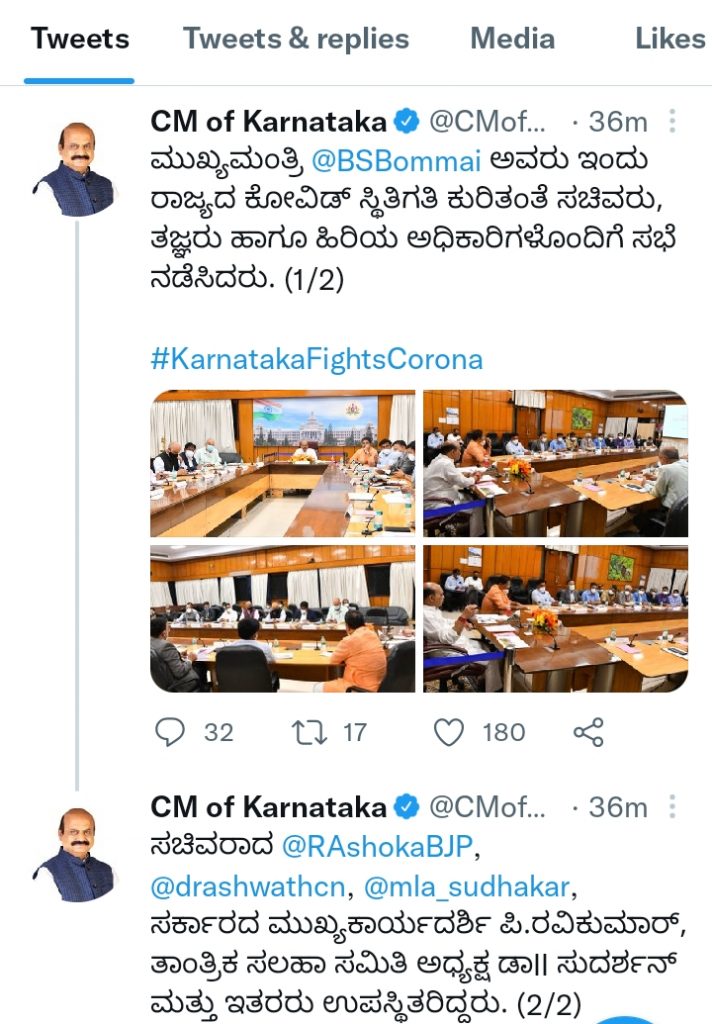Retweet the first tweet via retweet icon
The image size is (712, 1024).
(309, 732)
